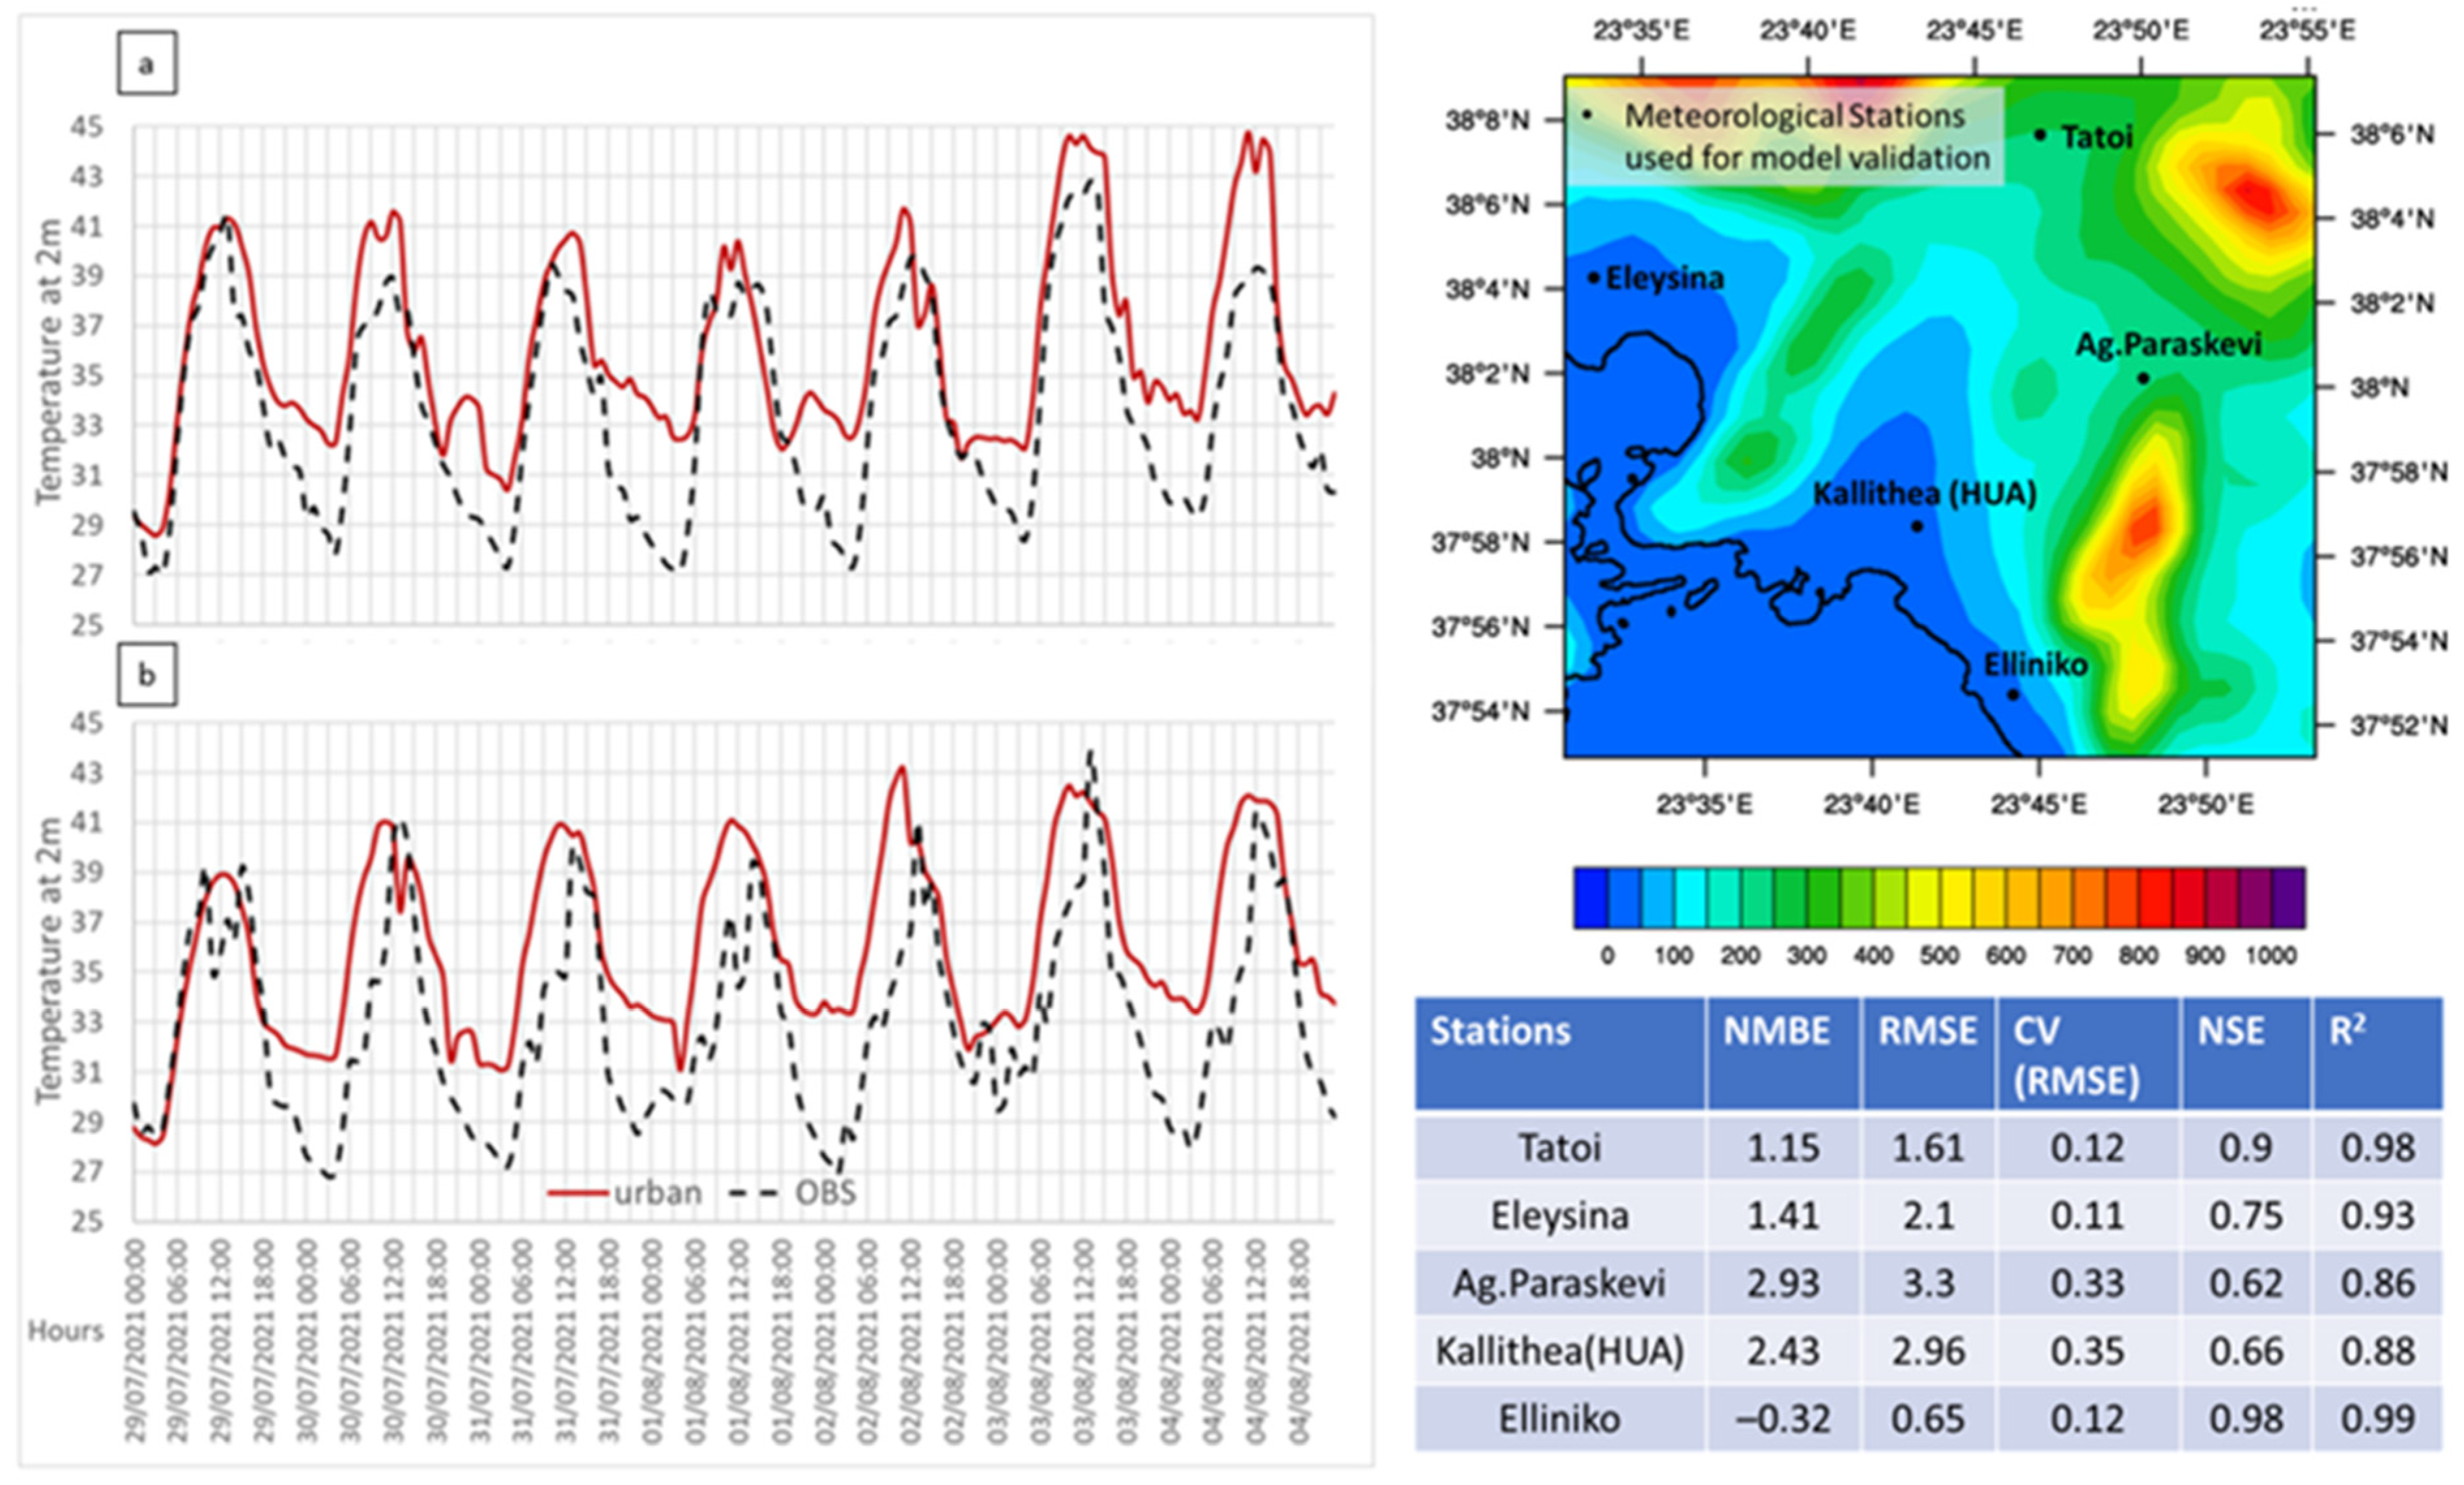Image resolution: width=2464 pixels, height=1485 pixels.
Task: Click the Kallithea (HUA) station marker dot
Action: coord(1917,526)
